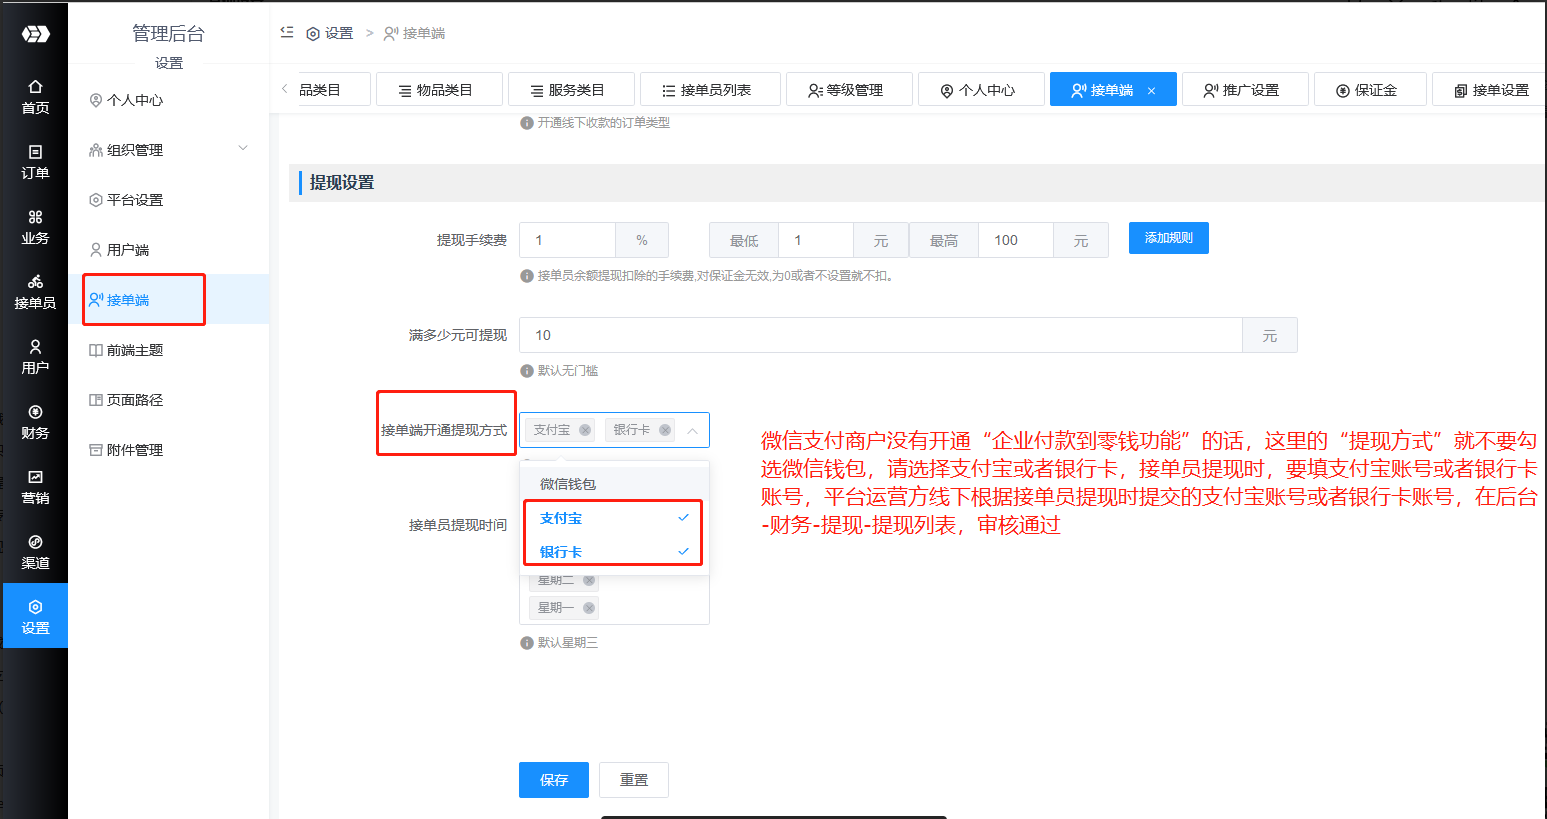This screenshot has height=819, width=1547.
Task: Expand 组织管理 in the settings menu
Action: point(169,150)
